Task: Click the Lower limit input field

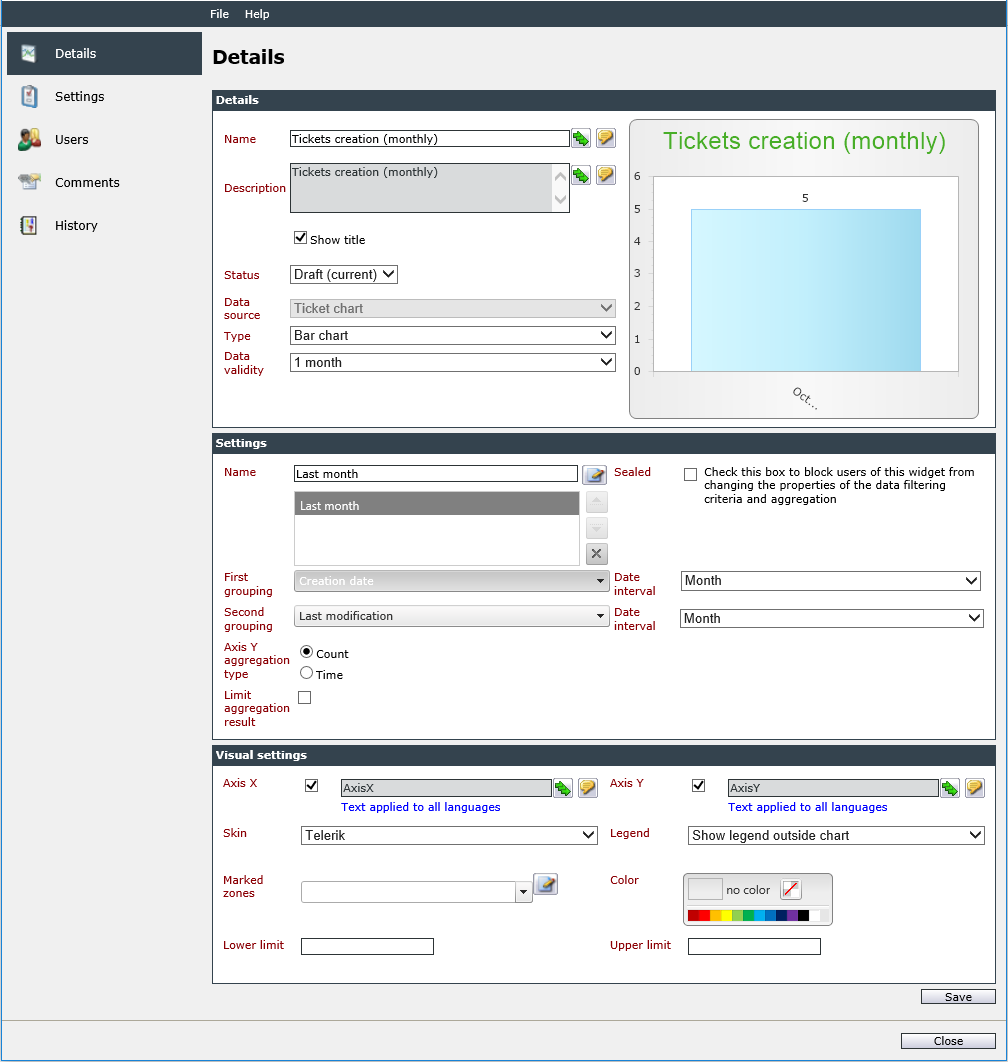Action: pos(367,946)
